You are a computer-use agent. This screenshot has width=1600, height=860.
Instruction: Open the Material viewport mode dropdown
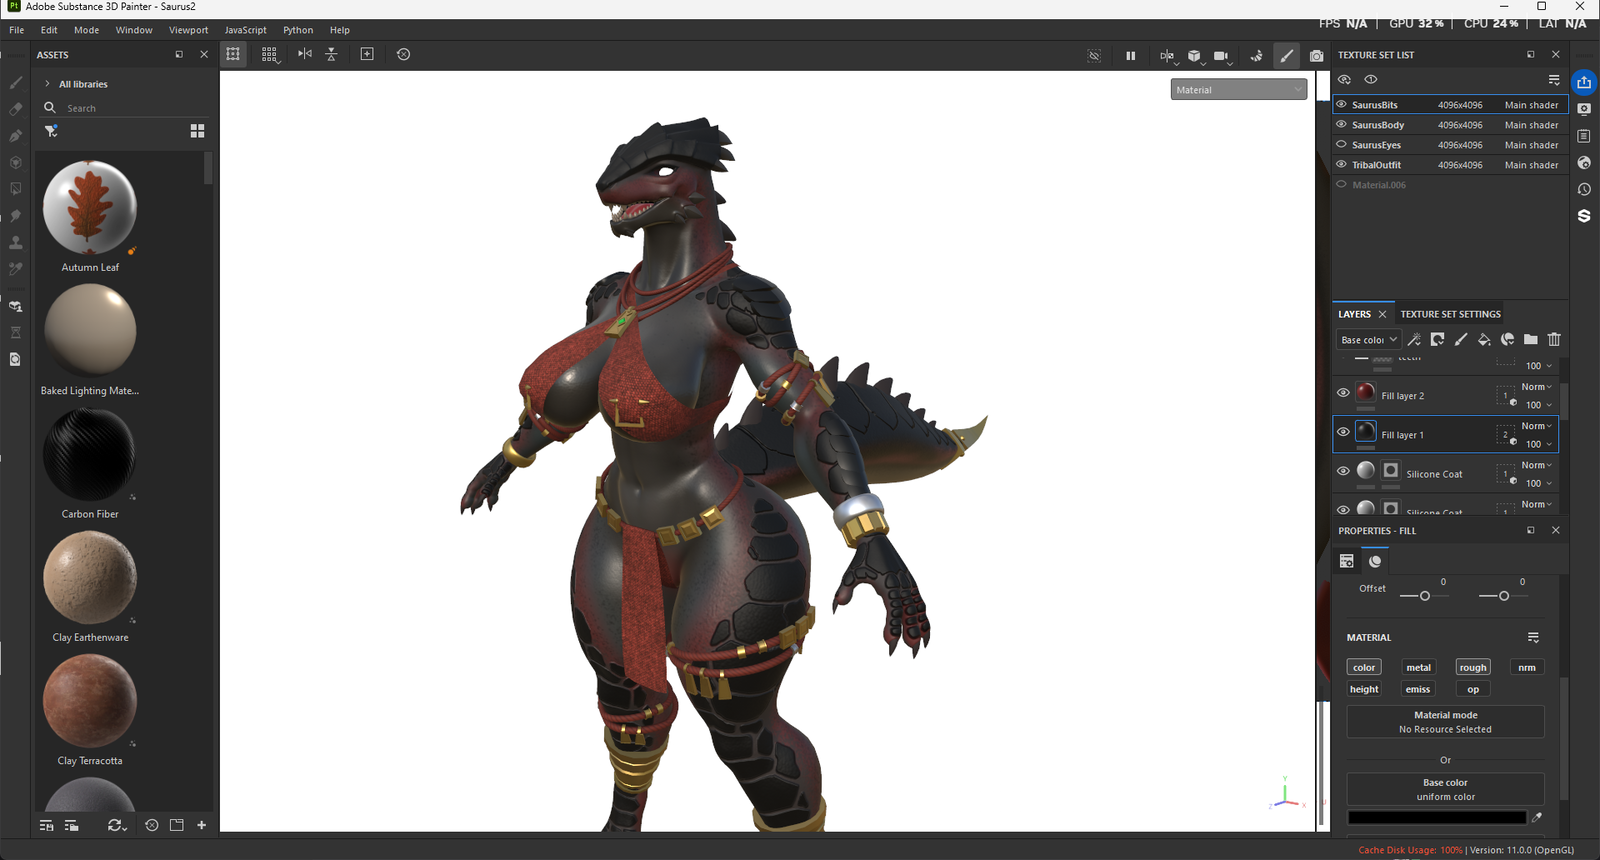(1238, 90)
